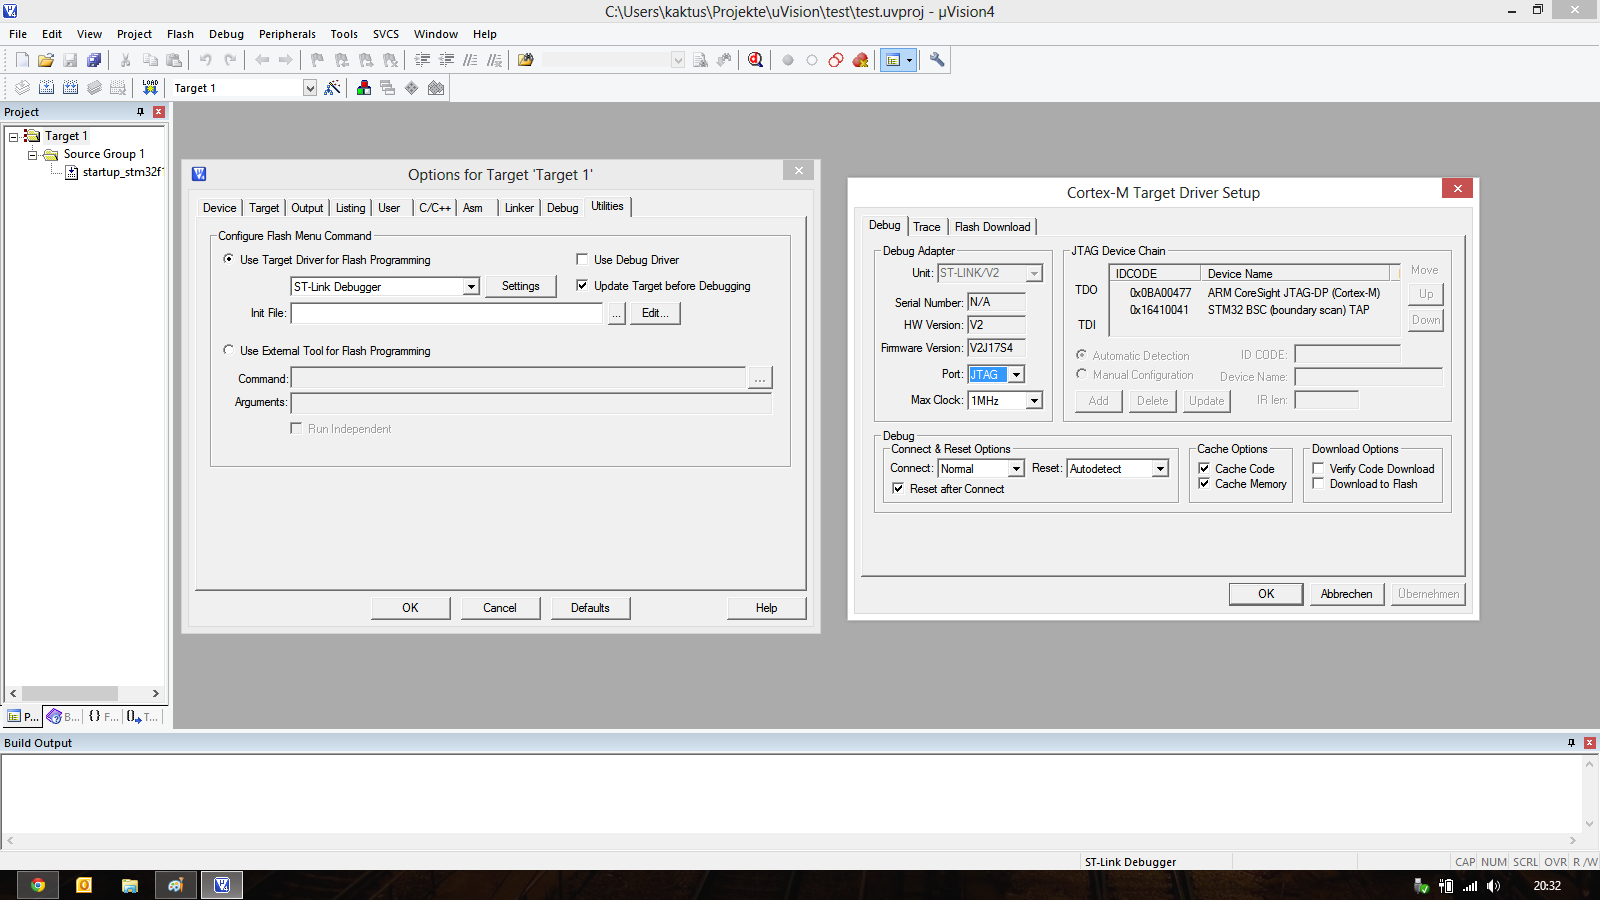Image resolution: width=1600 pixels, height=900 pixels.
Task: Uncheck Reset after Connect
Action: (898, 488)
